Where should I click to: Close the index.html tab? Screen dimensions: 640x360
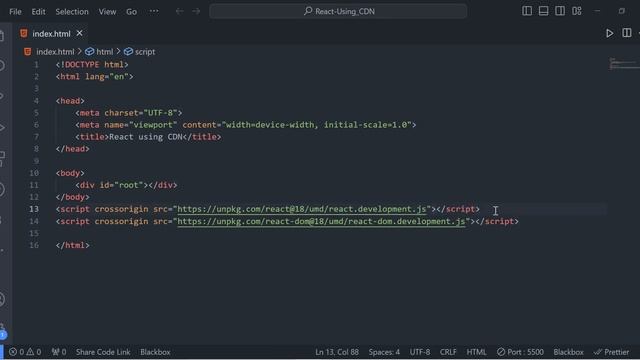(x=80, y=33)
